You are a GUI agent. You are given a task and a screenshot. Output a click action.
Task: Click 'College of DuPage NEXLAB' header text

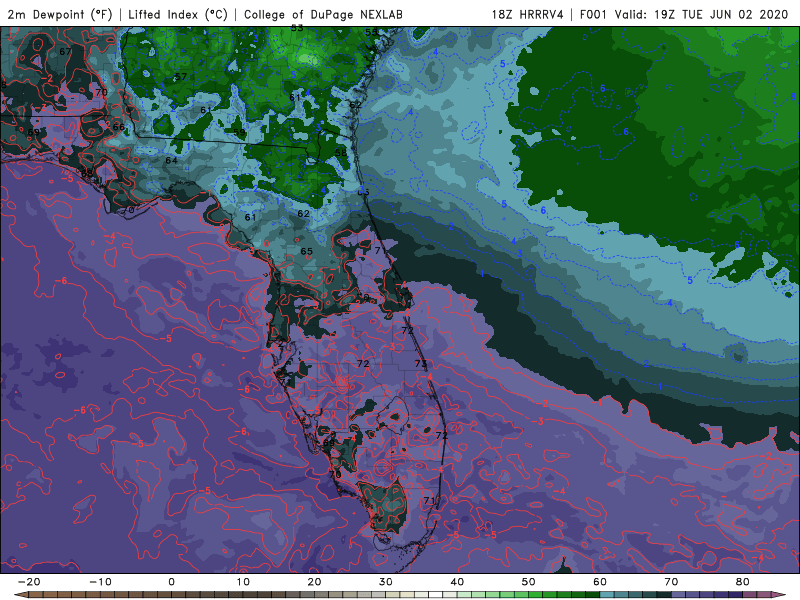pyautogui.click(x=323, y=14)
